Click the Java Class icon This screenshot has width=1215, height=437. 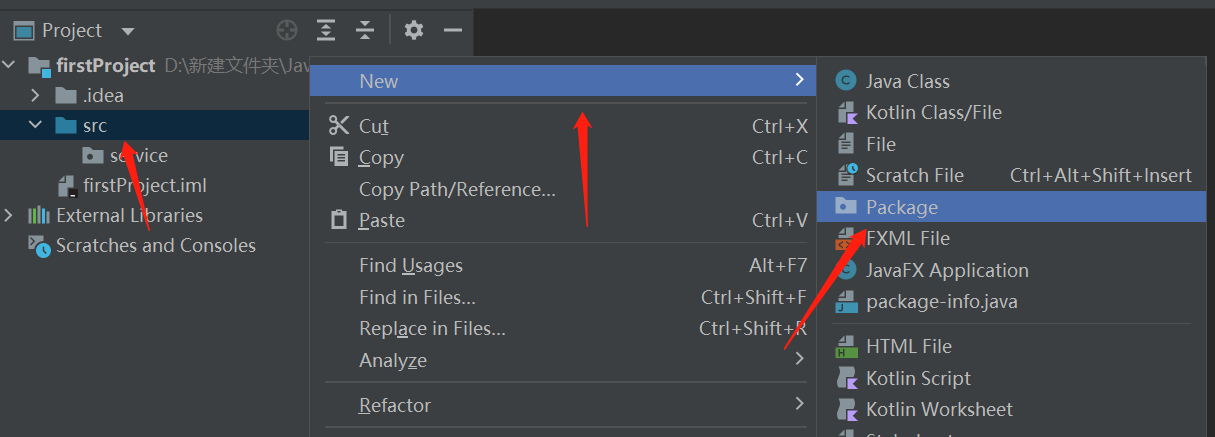pyautogui.click(x=847, y=81)
